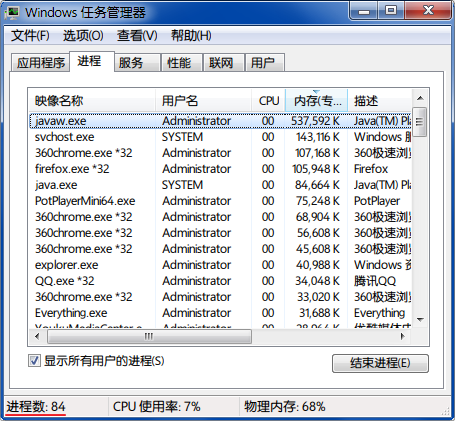The width and height of the screenshot is (455, 421).
Task: Minimize the Task Manager window
Action: (364, 11)
